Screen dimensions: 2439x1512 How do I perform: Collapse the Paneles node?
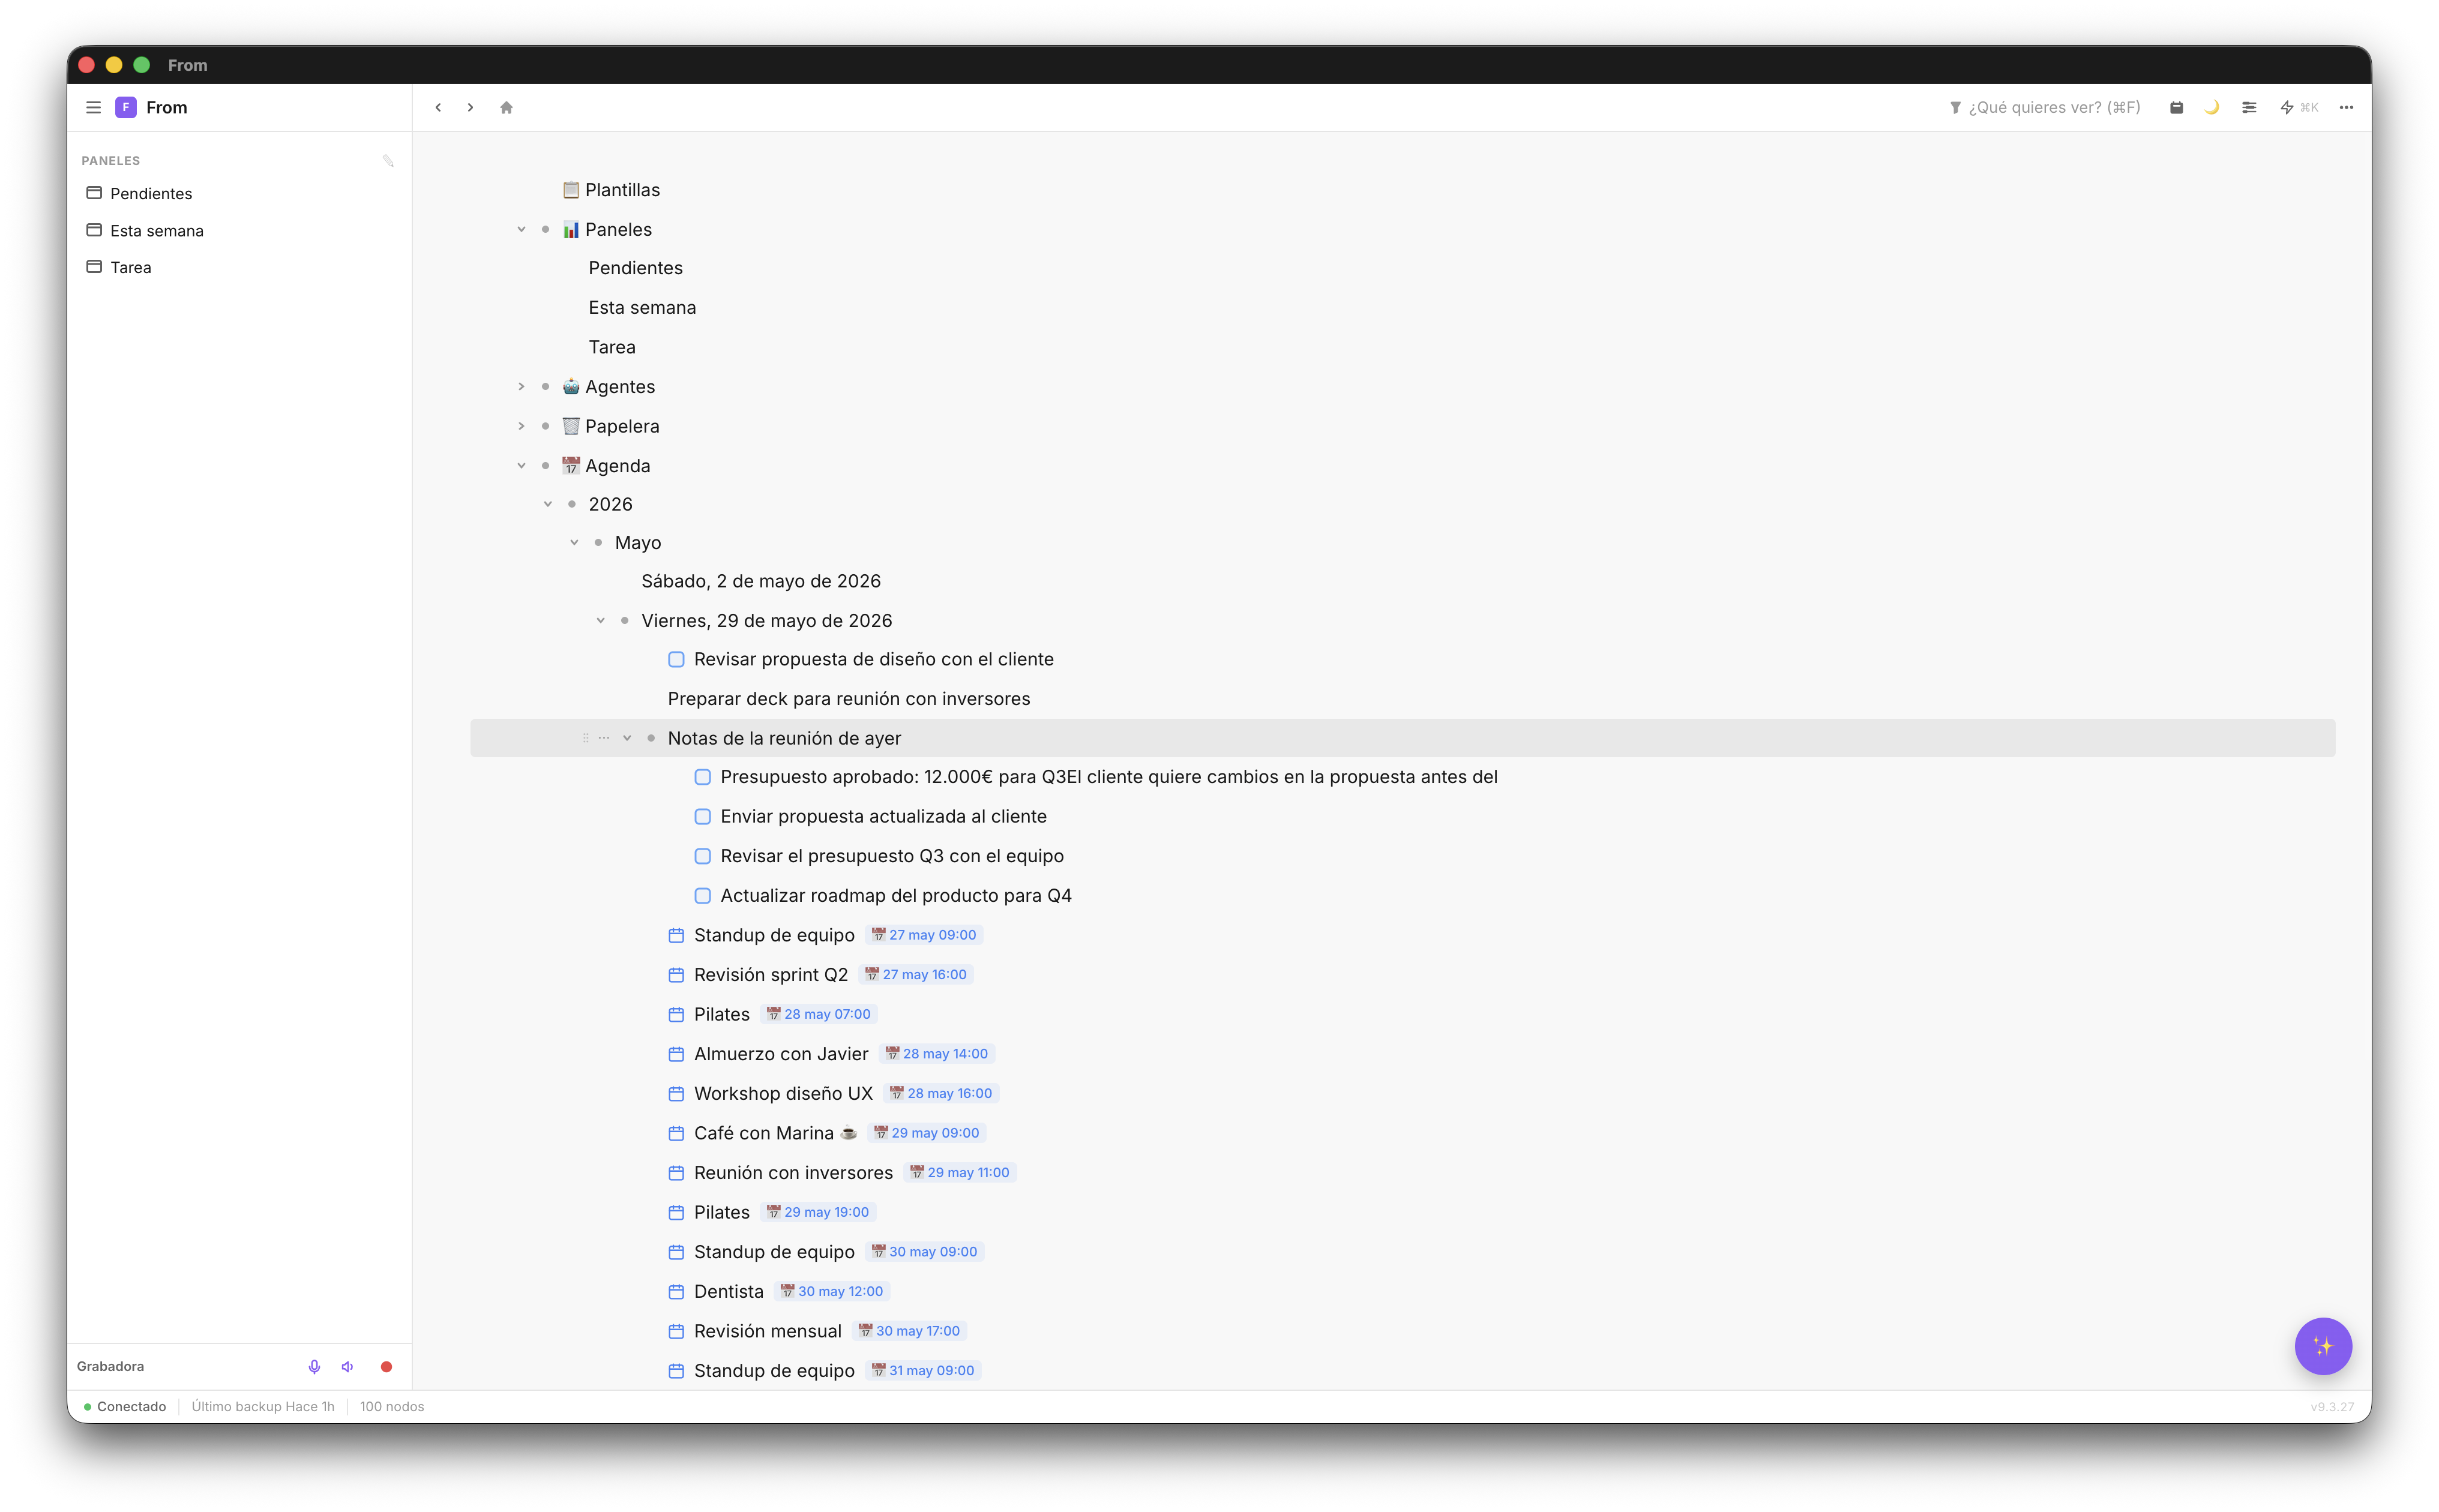pos(521,229)
